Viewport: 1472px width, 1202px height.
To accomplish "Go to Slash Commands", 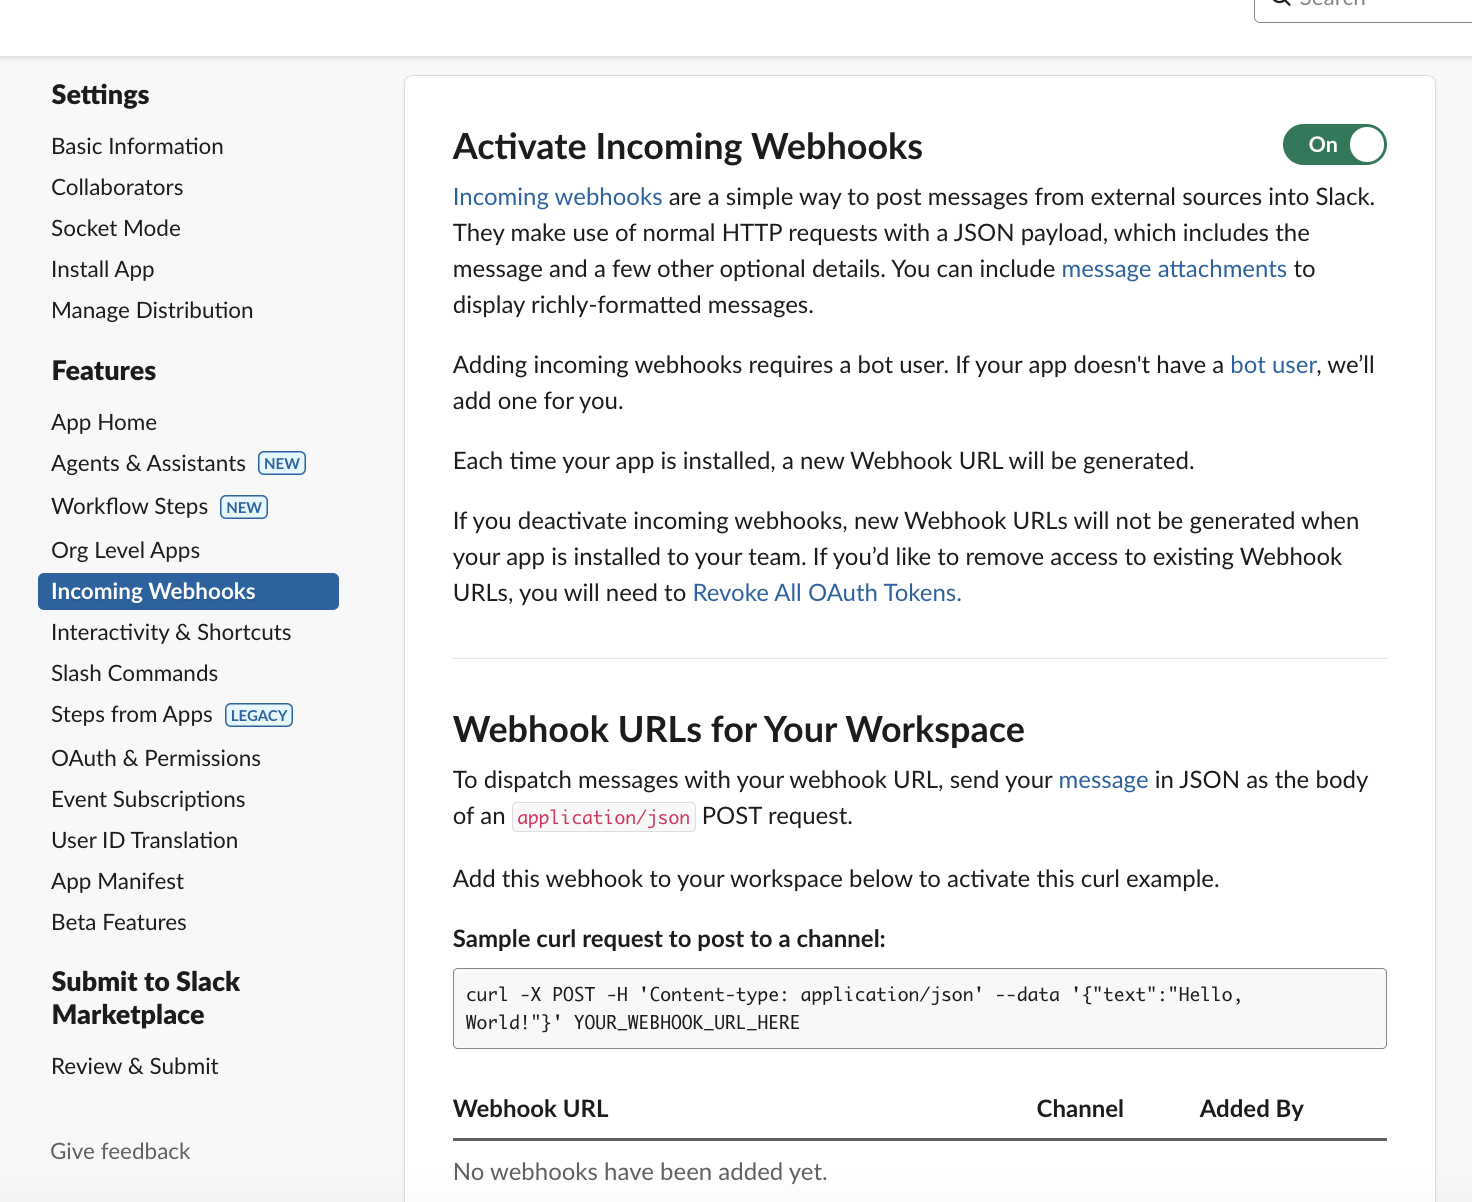I will [135, 673].
